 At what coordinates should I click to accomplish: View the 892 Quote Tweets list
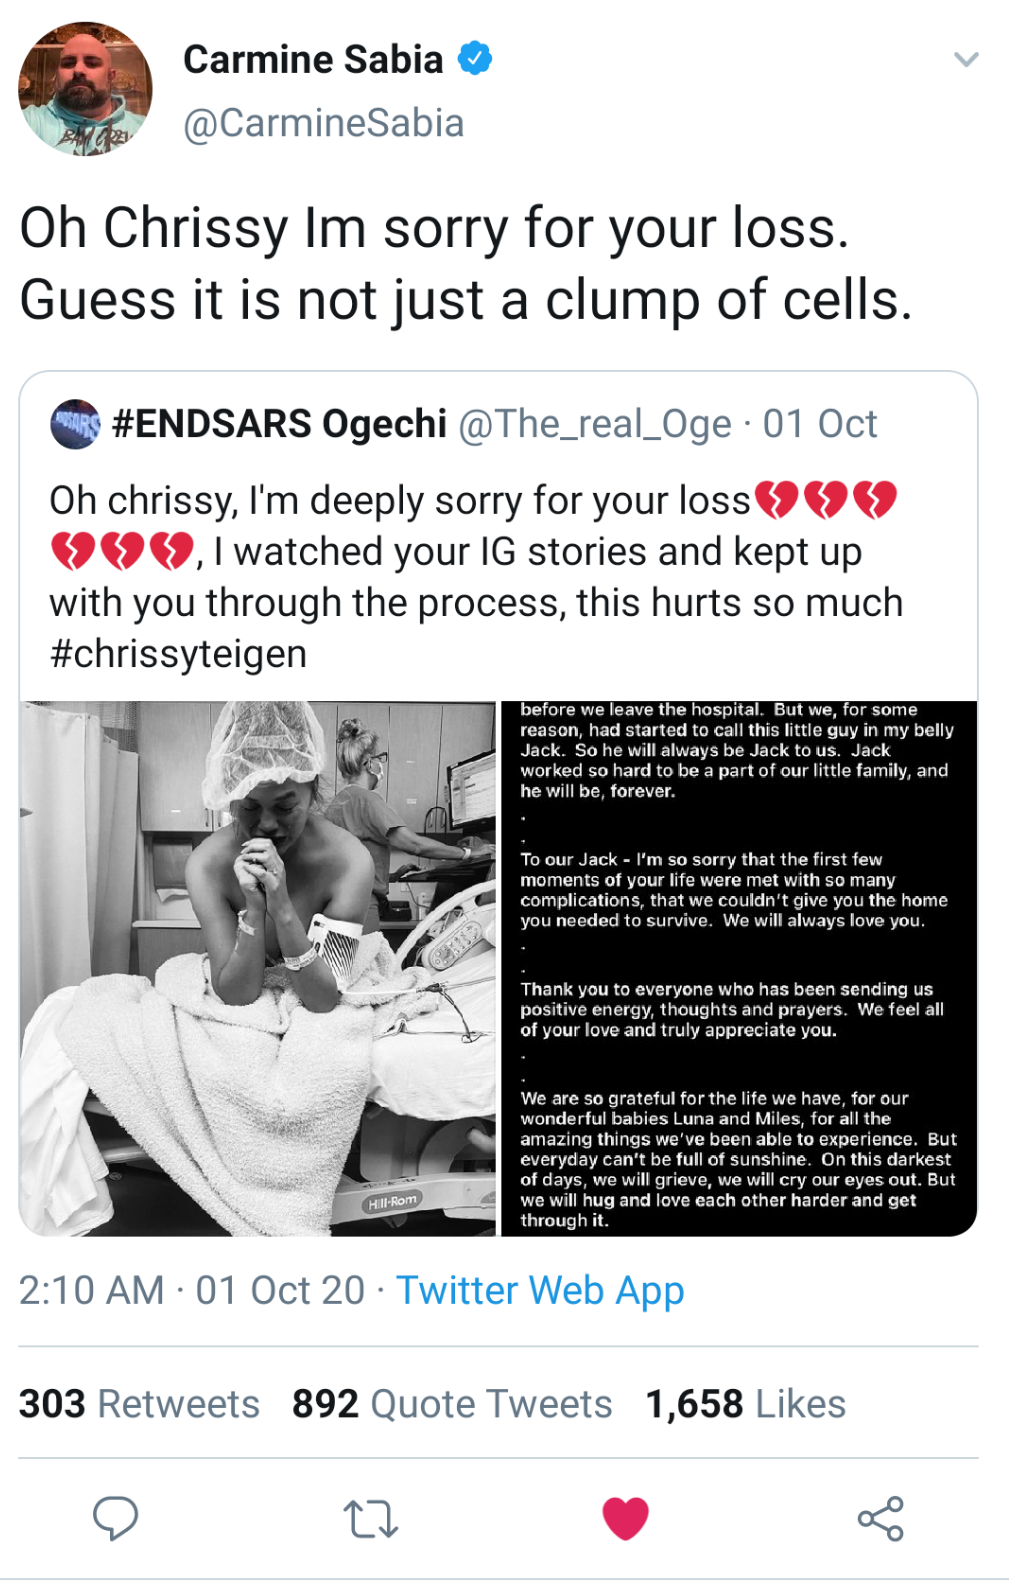pos(452,1404)
